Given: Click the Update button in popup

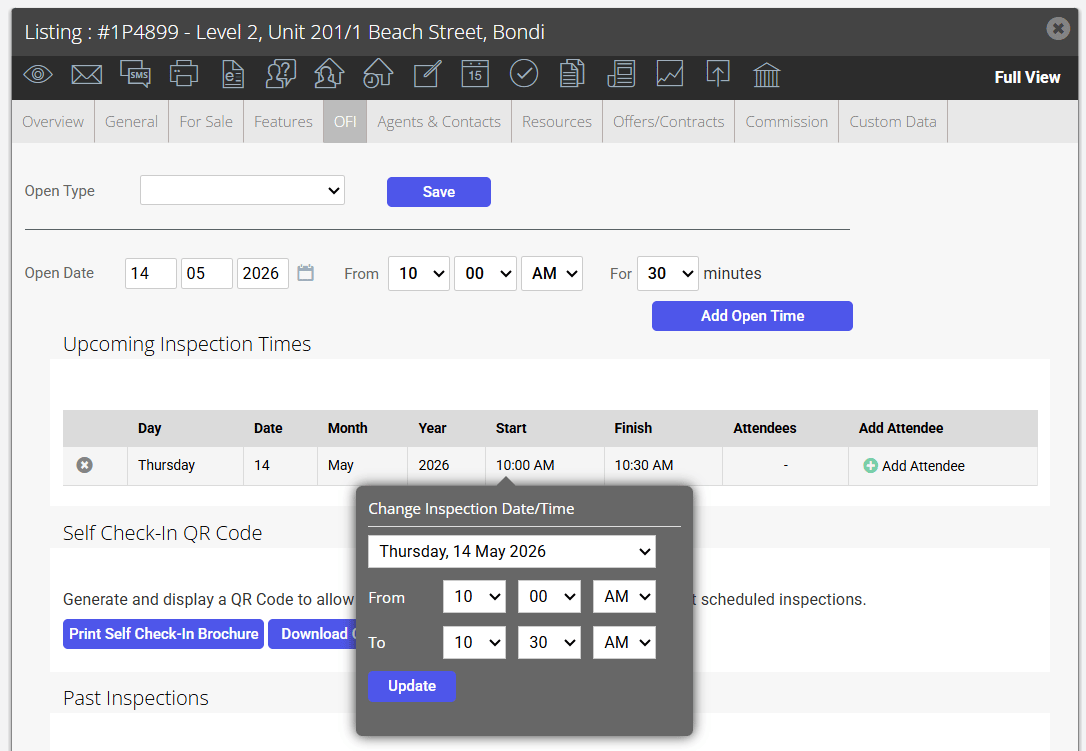Looking at the screenshot, I should point(412,686).
